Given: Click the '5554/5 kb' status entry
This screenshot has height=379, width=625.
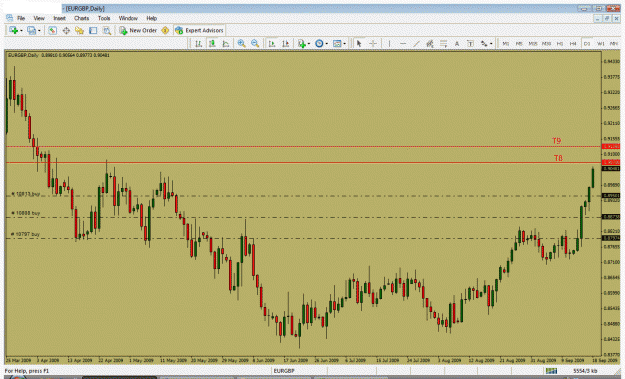Looking at the screenshot, I should point(585,371).
